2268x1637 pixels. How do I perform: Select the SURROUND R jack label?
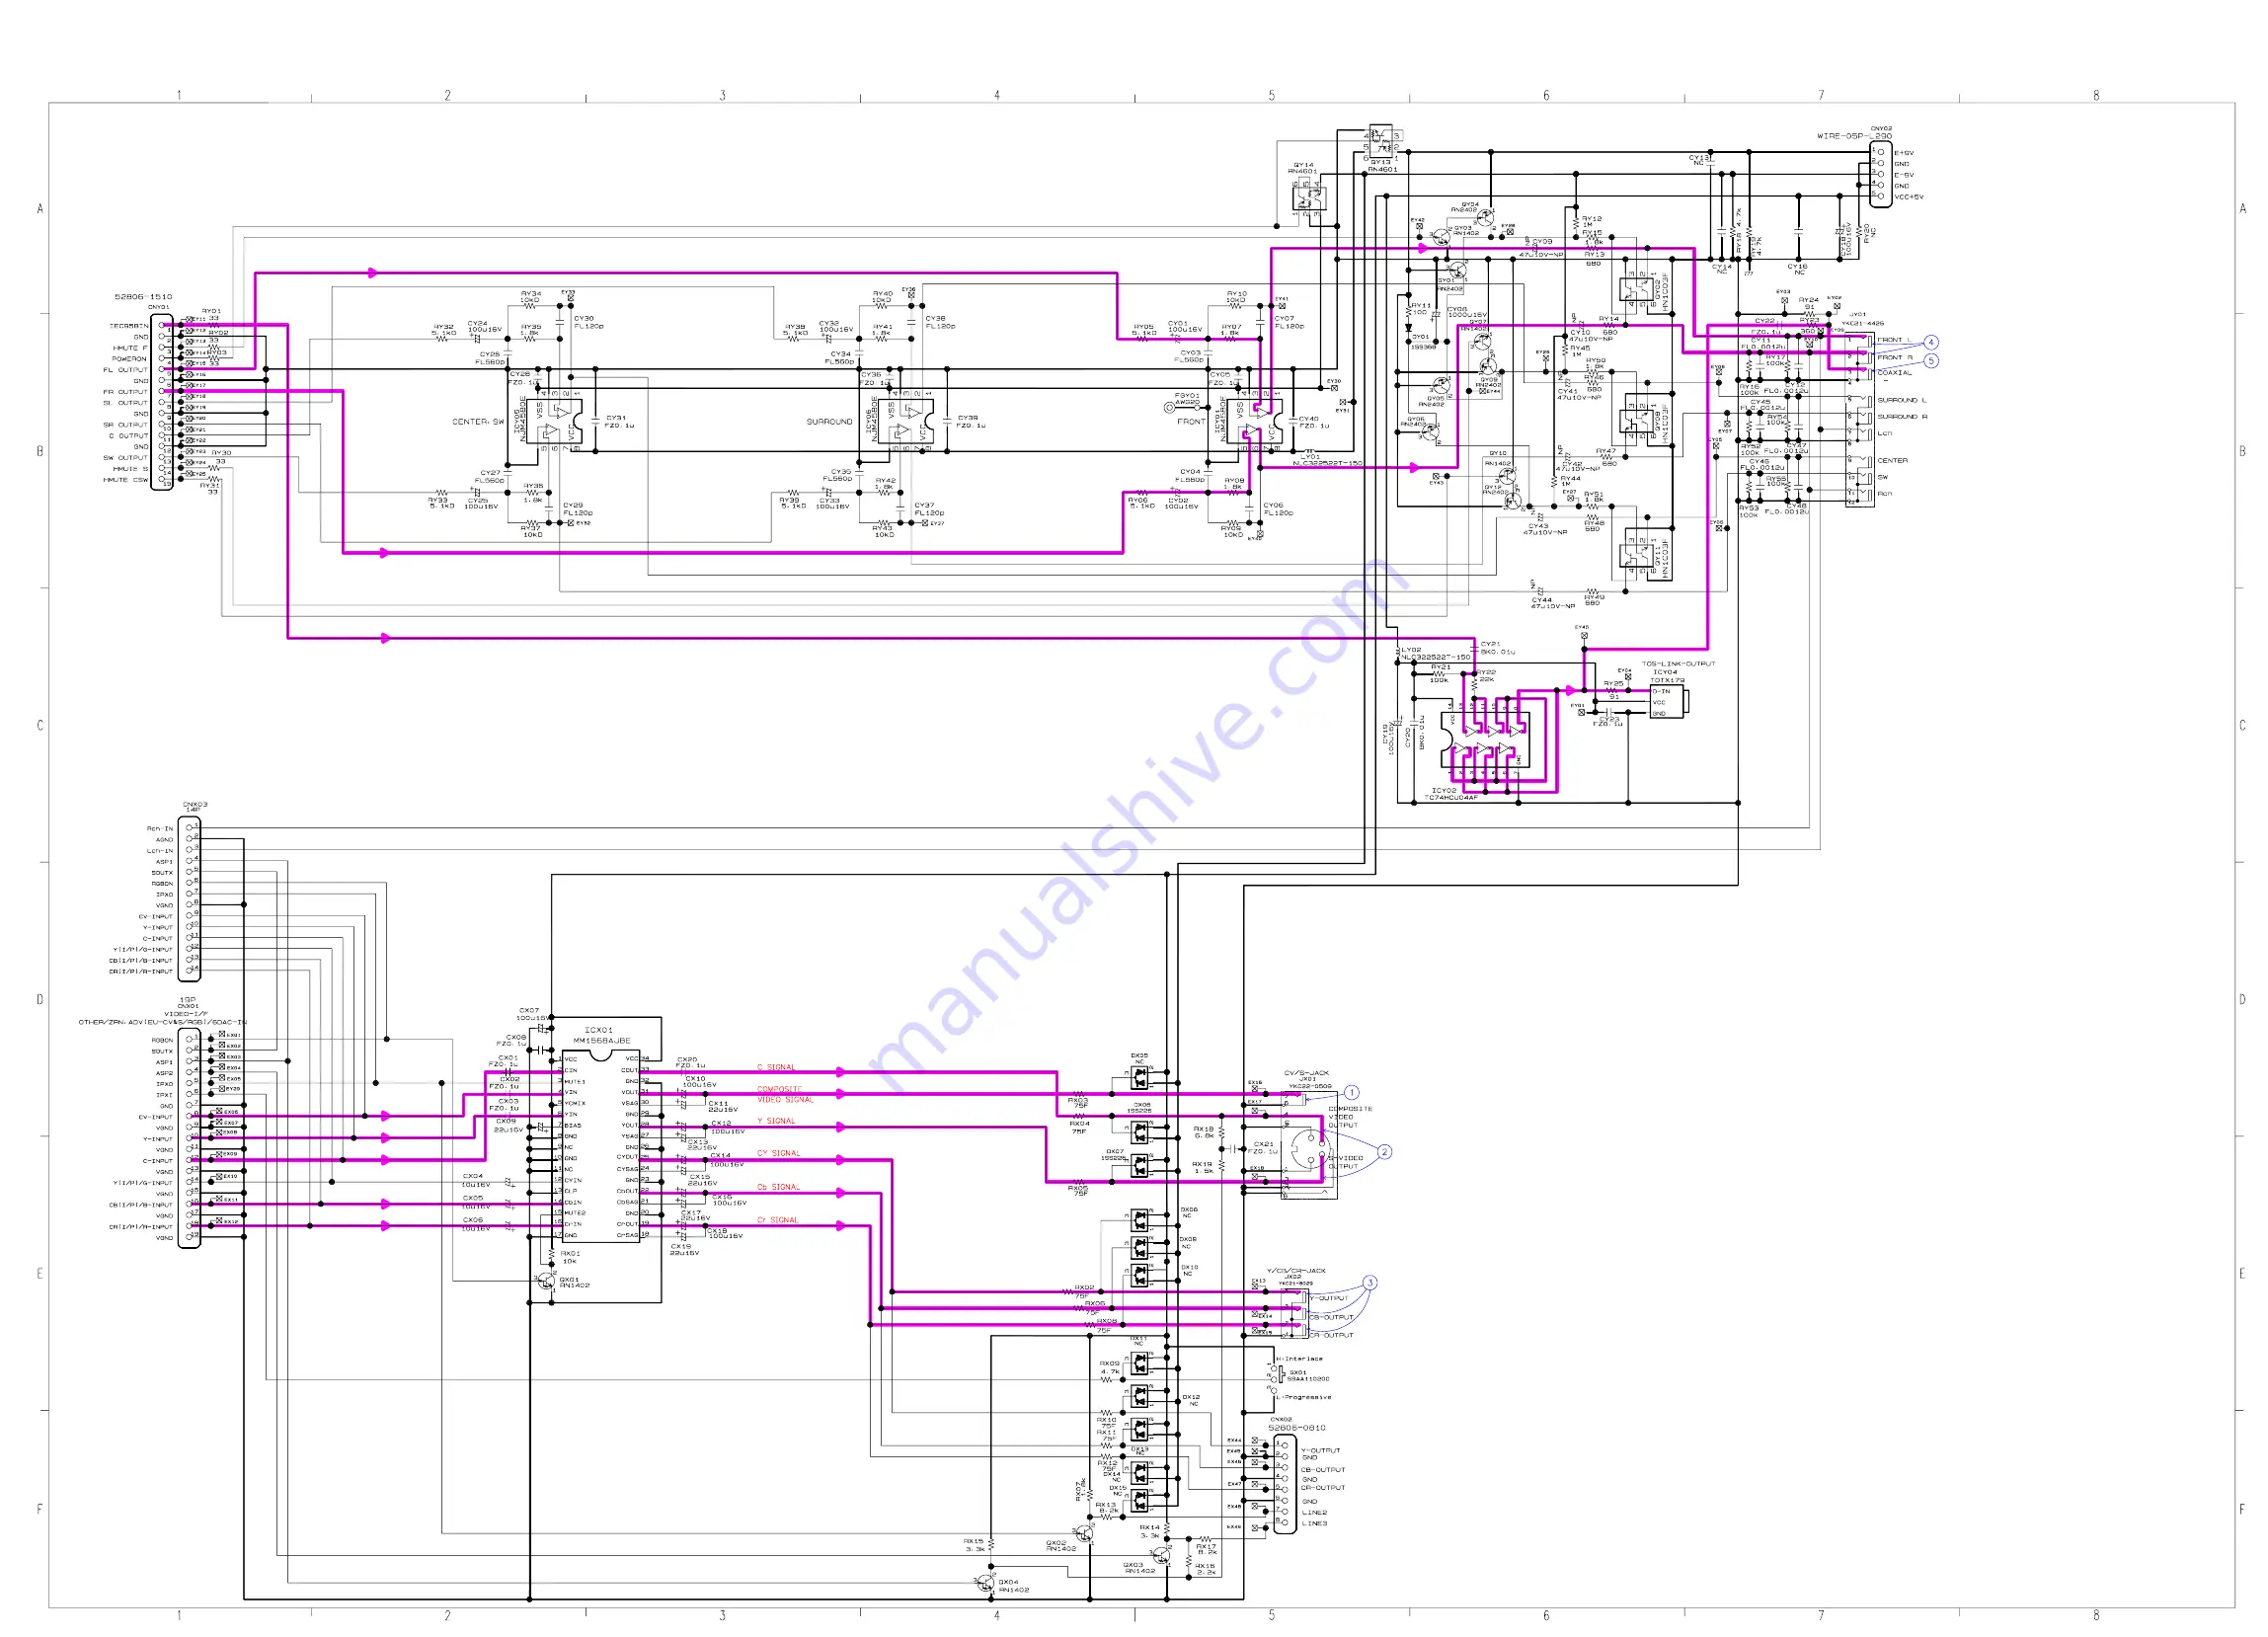[x=1902, y=416]
